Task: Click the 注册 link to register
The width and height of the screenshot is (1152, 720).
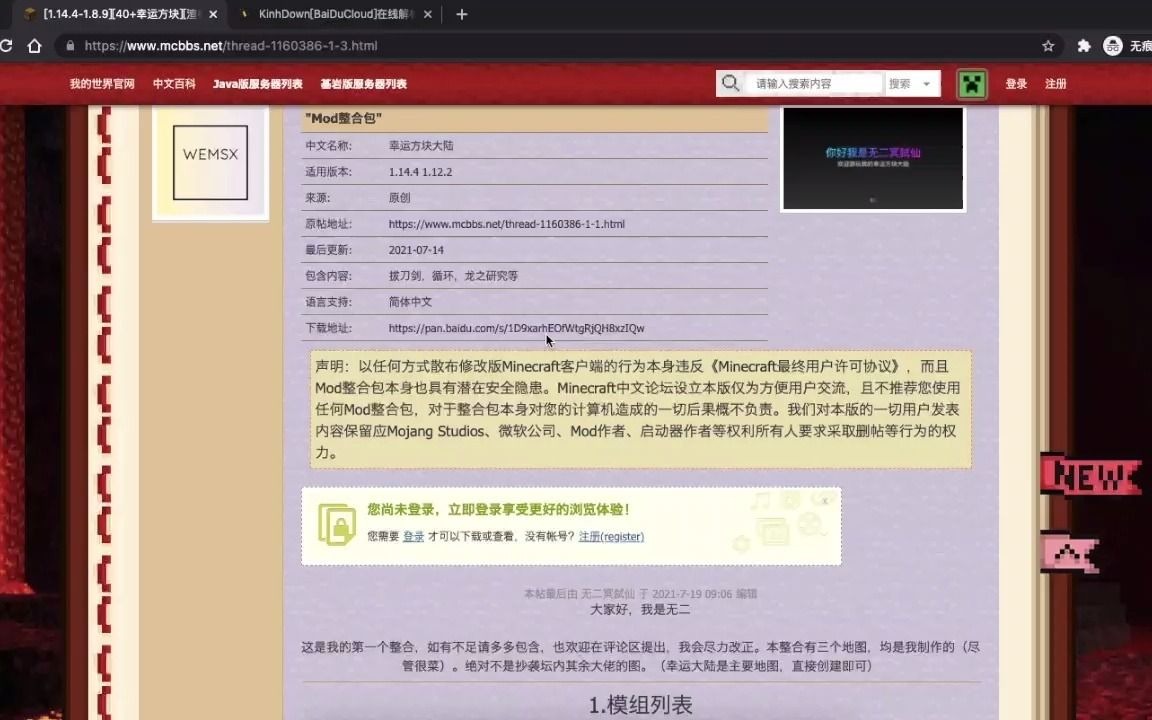Action: click(1056, 84)
